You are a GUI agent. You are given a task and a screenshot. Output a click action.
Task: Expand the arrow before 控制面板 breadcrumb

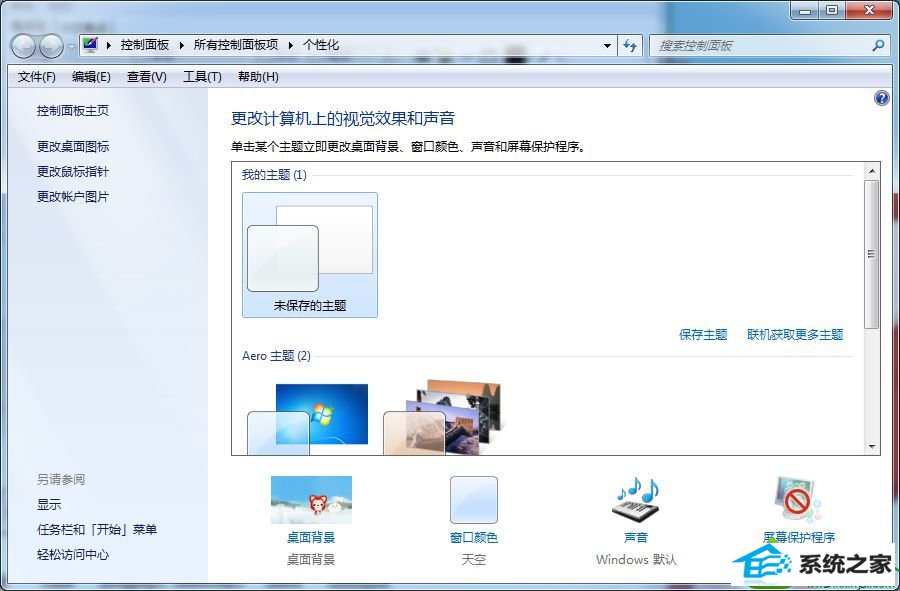coord(108,45)
